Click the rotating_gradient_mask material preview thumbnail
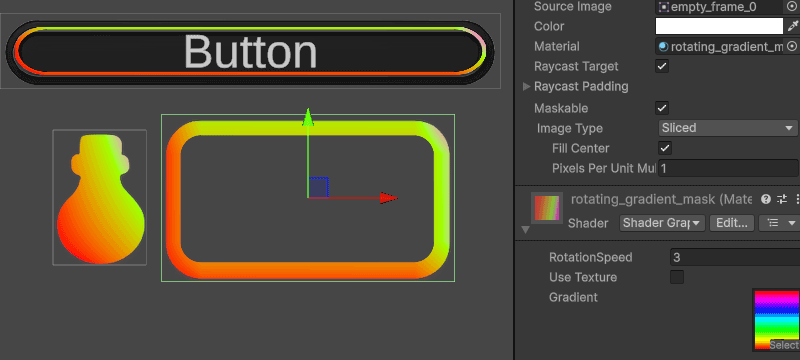The image size is (800, 360). point(547,208)
